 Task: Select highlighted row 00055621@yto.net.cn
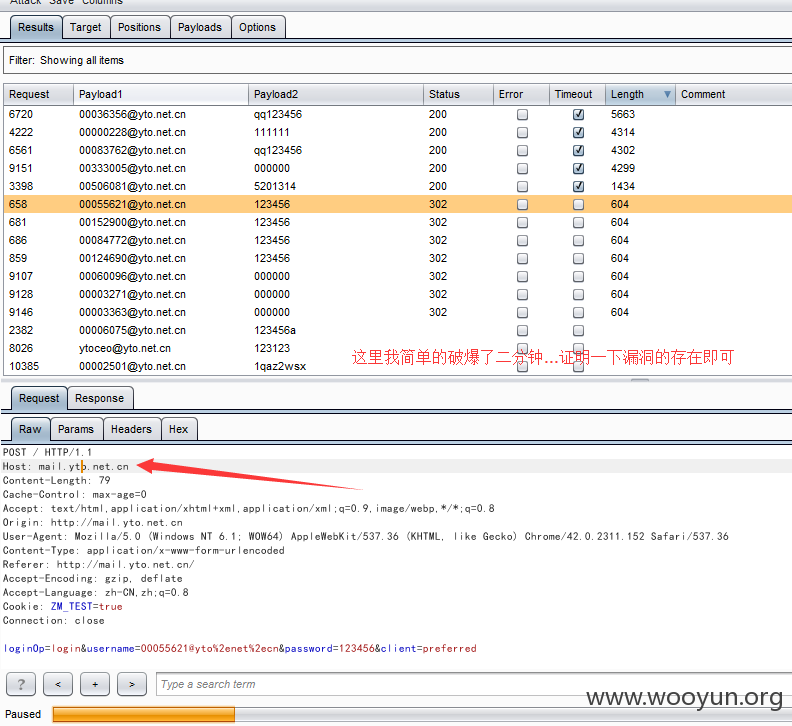pos(398,205)
